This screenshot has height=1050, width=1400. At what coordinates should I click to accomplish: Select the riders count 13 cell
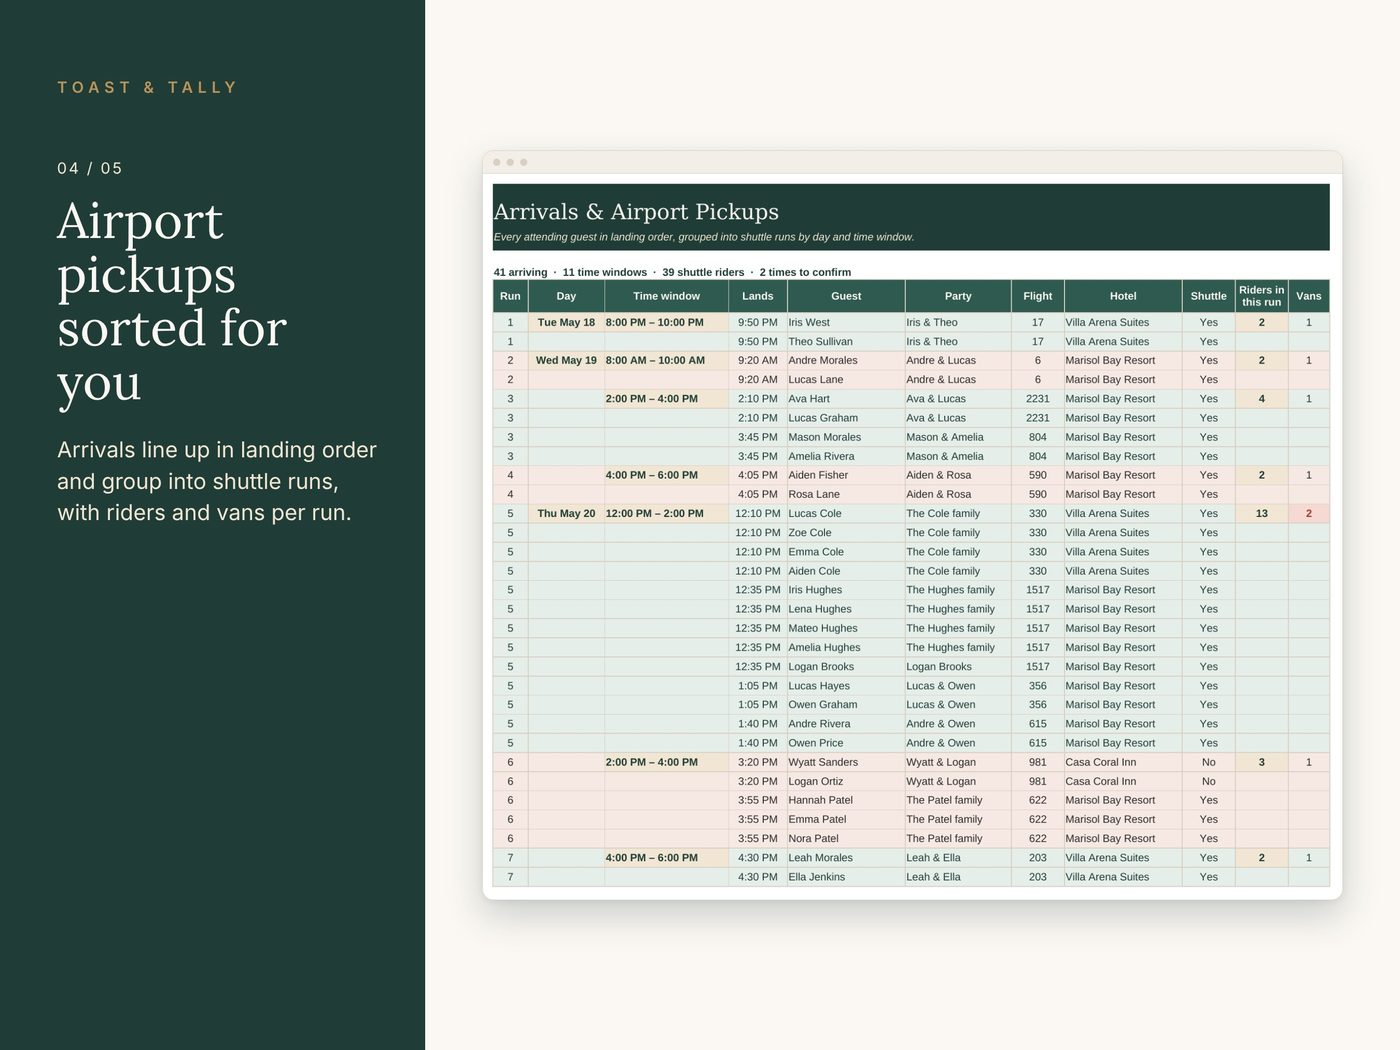point(1261,514)
